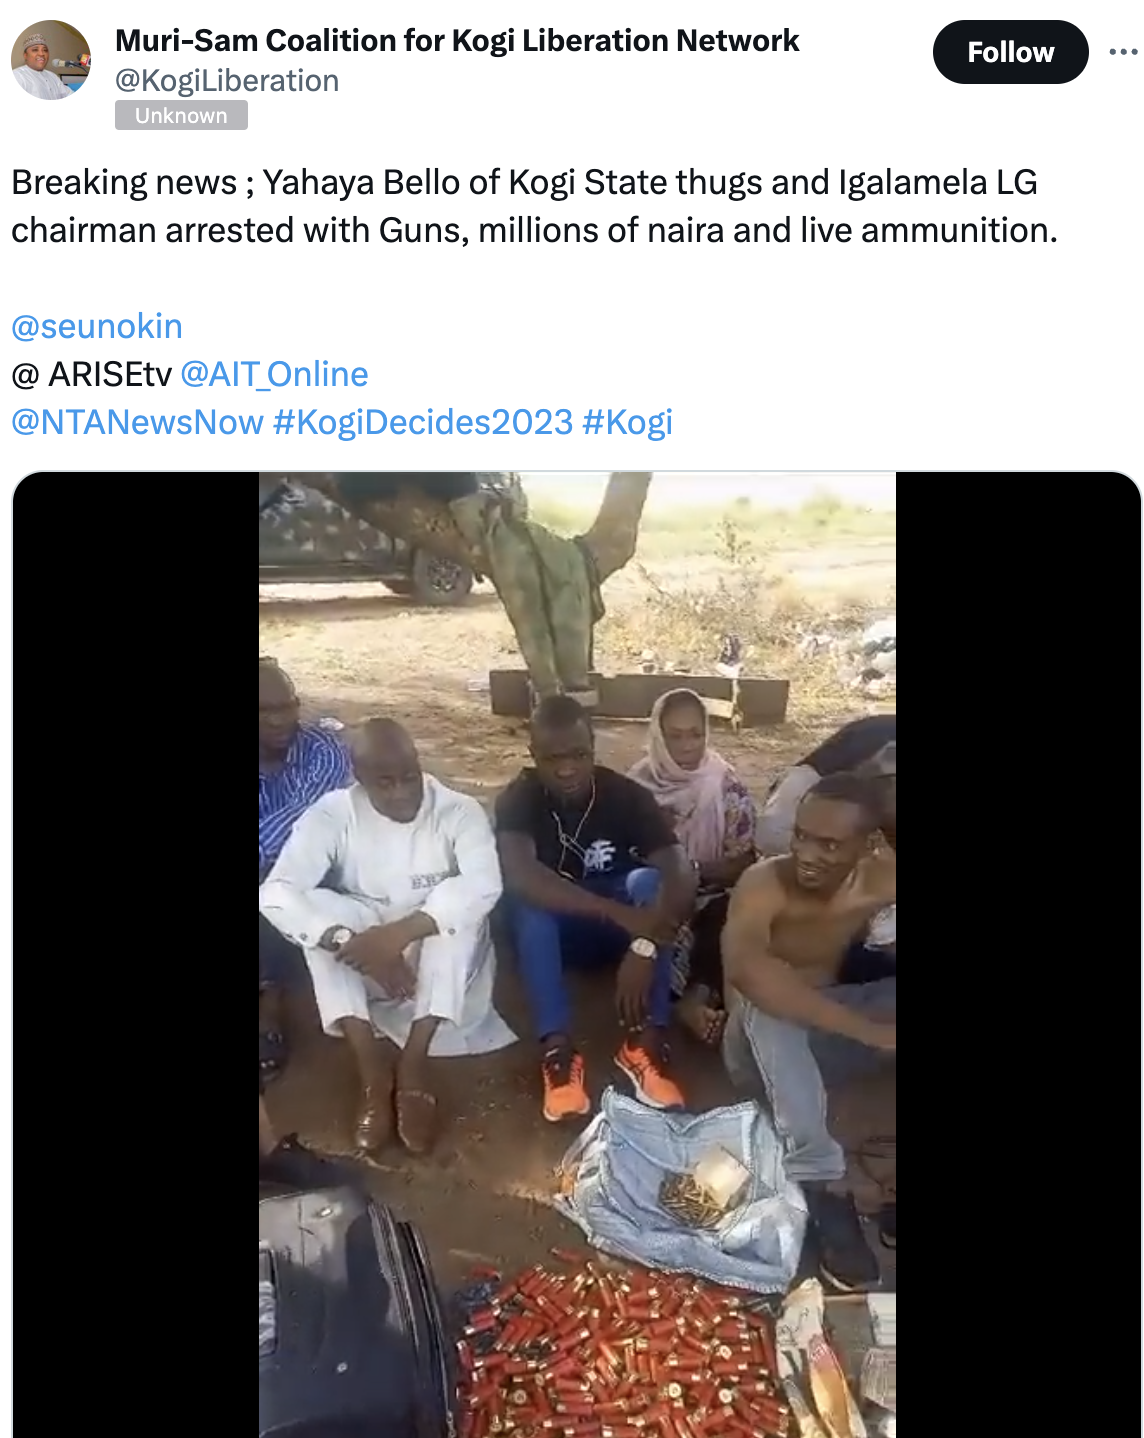
Task: Click the "Breaking news" words in tweet
Action: click(x=124, y=182)
